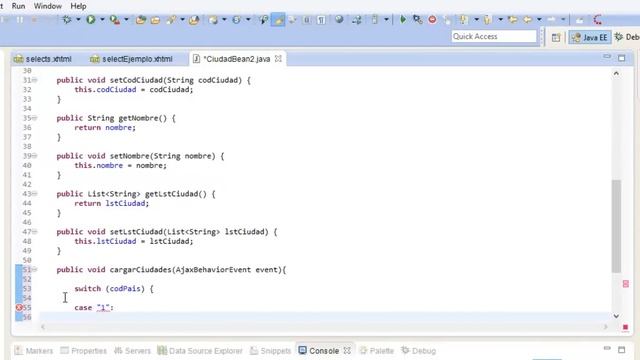Open Previous Annotation dropdown arrow
Screen dimensions: 640x360
coord(500,20)
